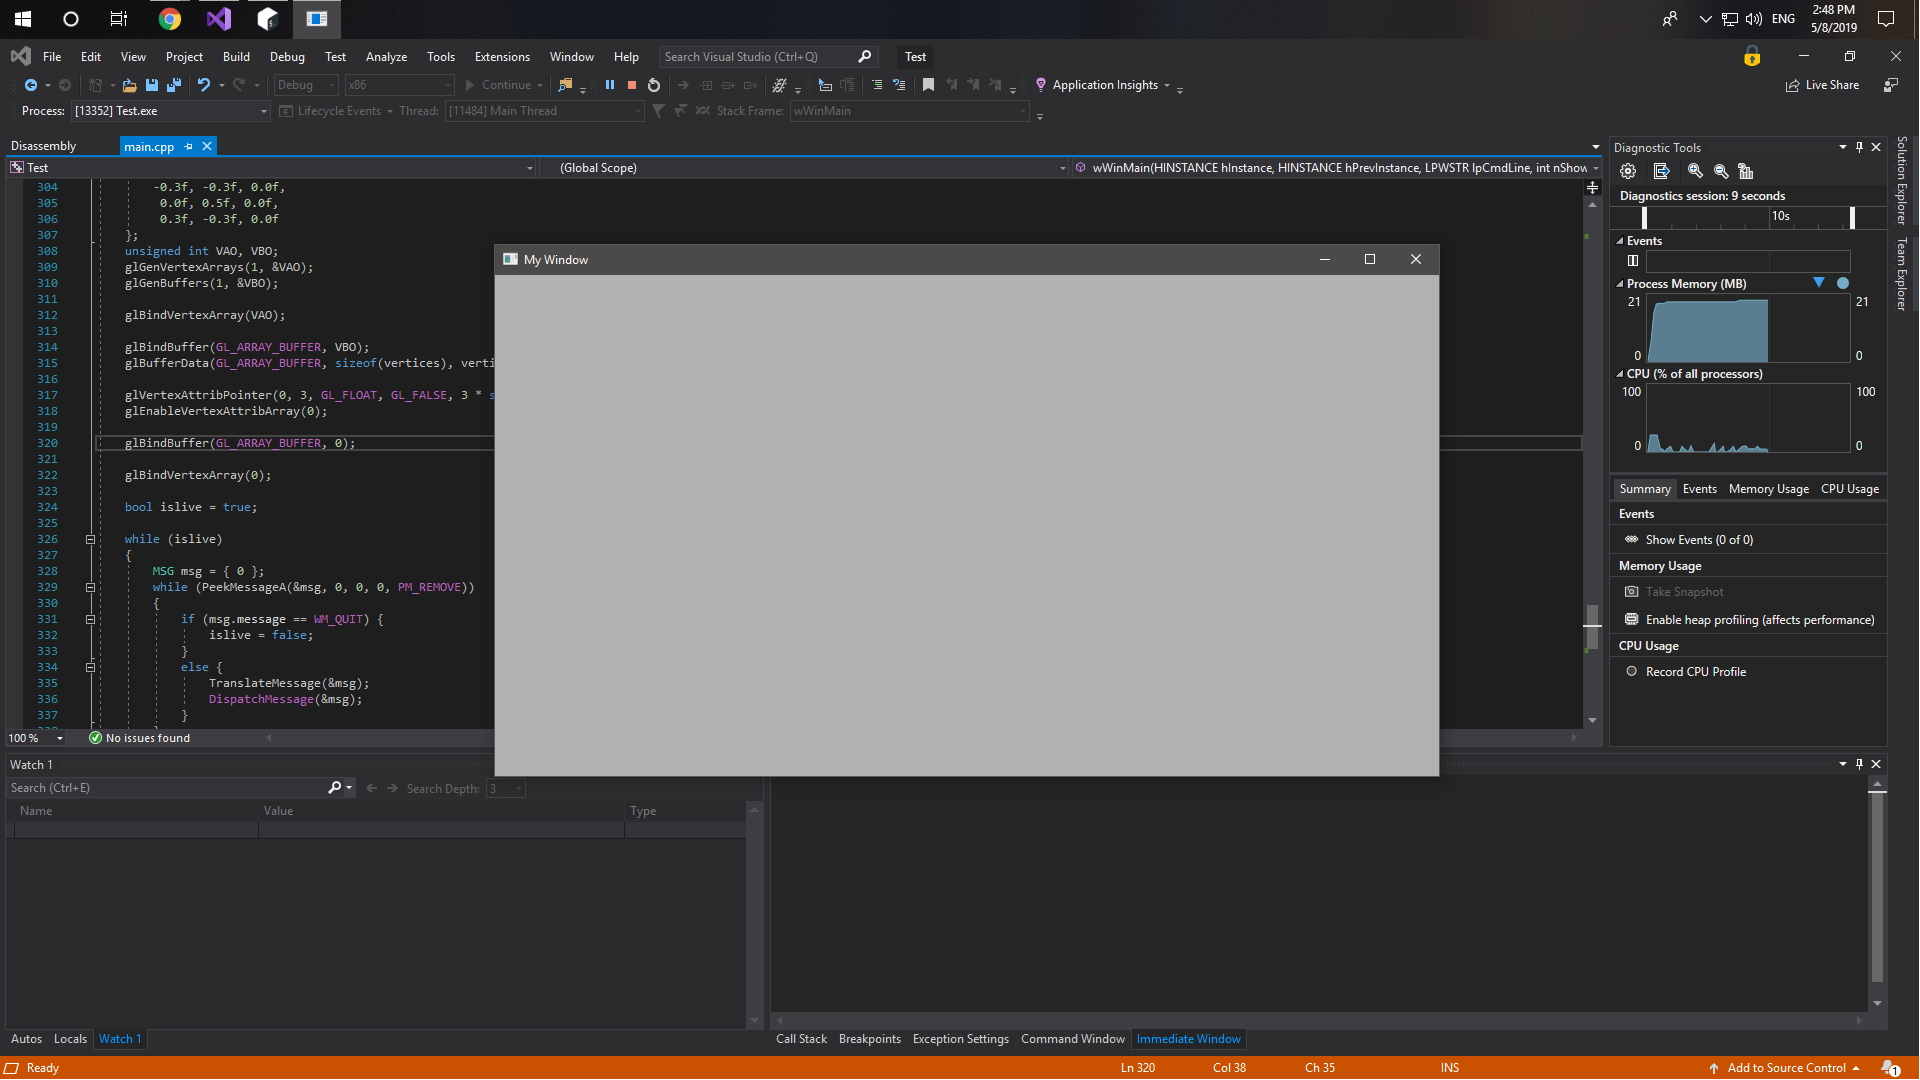Open Visual Studio from Windows taskbar
This screenshot has height=1080, width=1920.
pyautogui.click(x=218, y=19)
